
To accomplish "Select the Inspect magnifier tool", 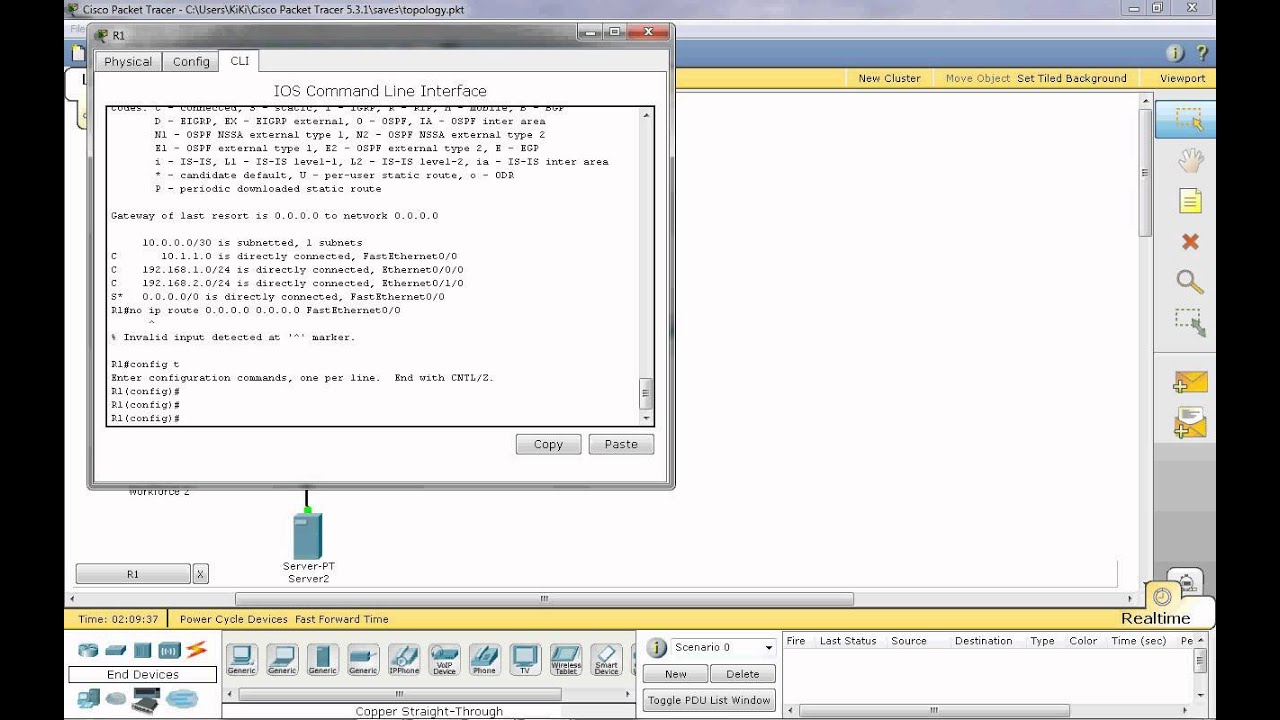I will [x=1189, y=282].
